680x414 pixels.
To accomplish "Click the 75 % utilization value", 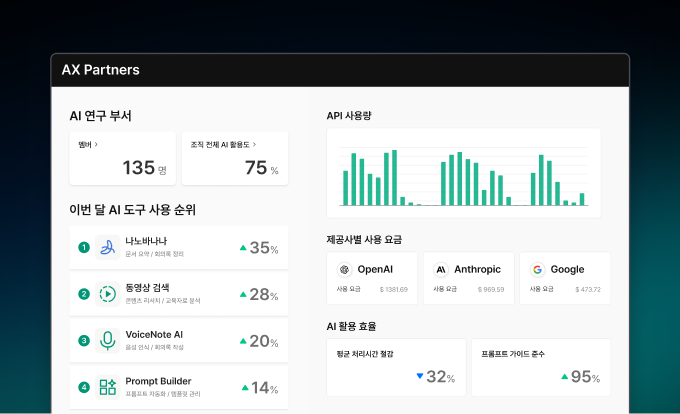I will pyautogui.click(x=262, y=168).
